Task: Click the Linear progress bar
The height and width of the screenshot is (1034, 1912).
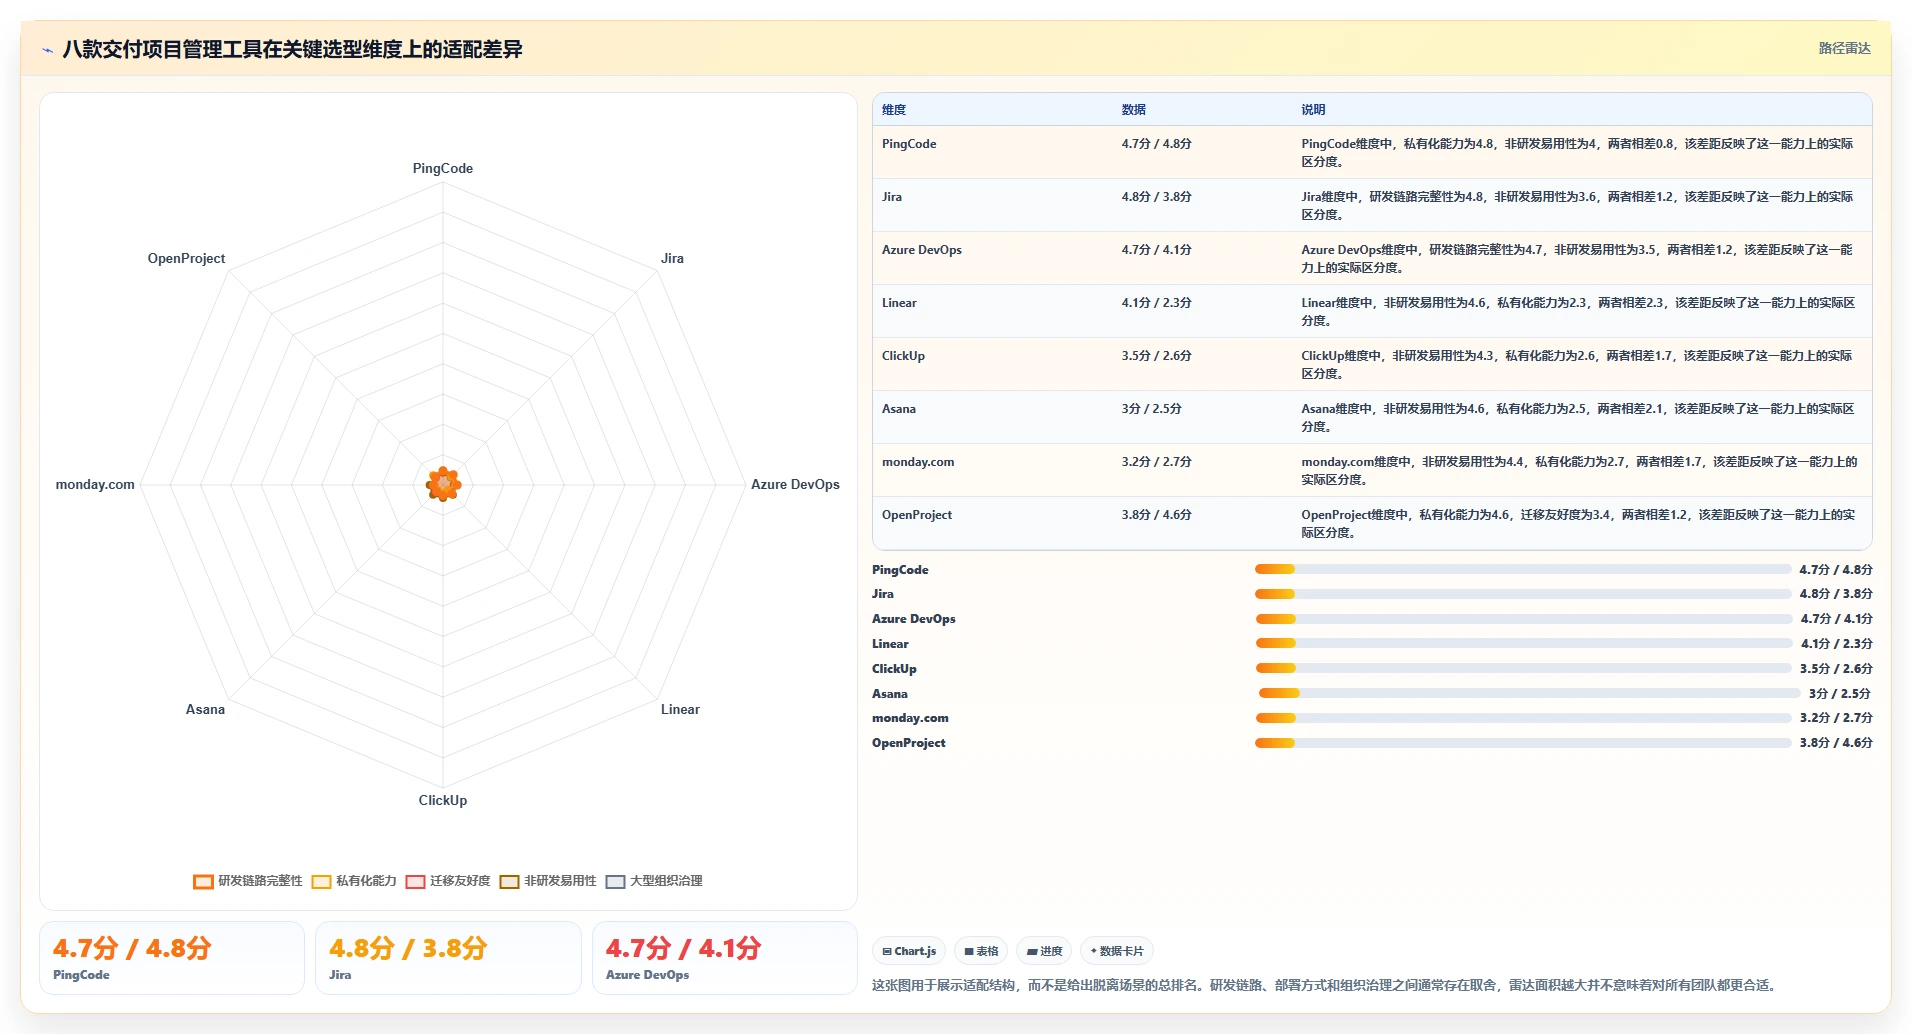Action: pos(1523,643)
